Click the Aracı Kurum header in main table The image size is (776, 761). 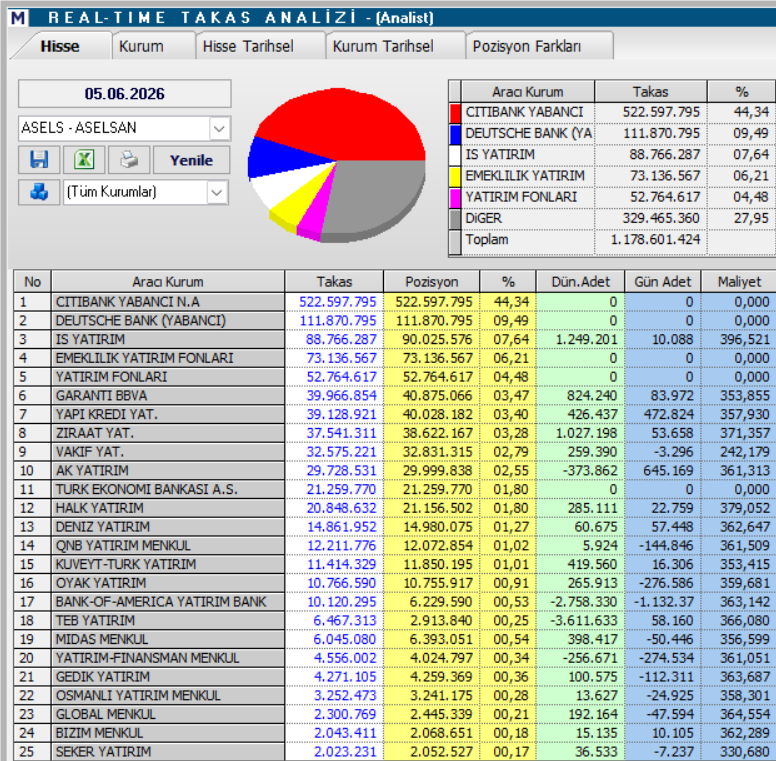(168, 282)
